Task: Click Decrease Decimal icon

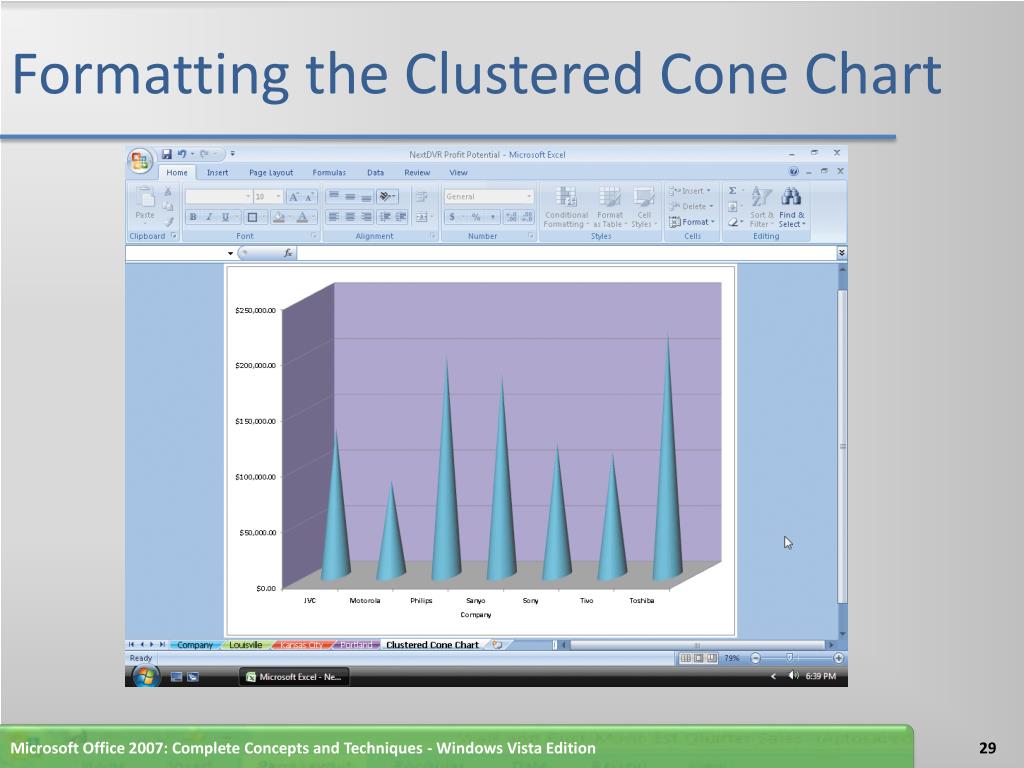Action: (528, 217)
